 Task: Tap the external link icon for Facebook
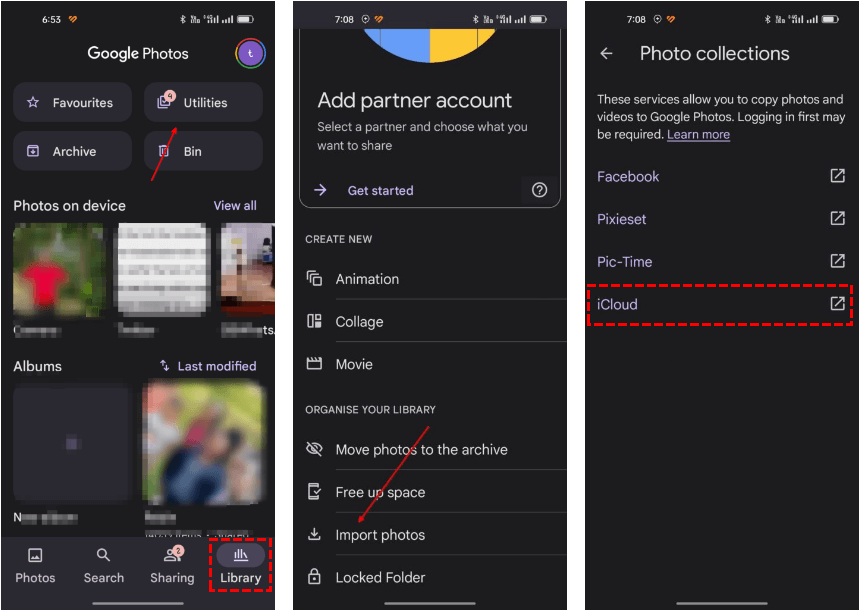point(838,176)
